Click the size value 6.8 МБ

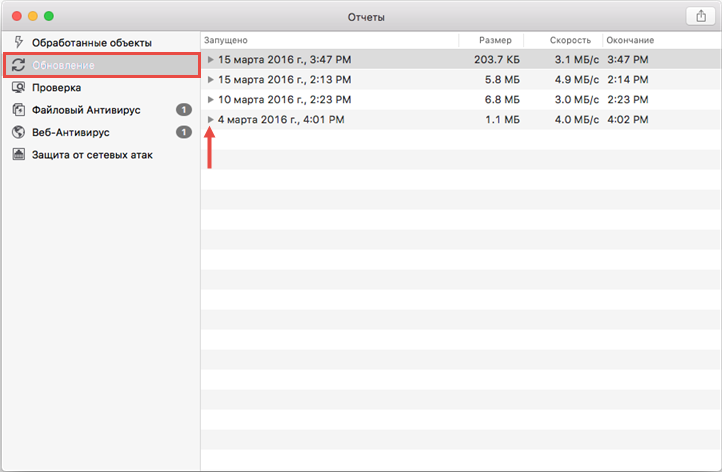click(502, 99)
